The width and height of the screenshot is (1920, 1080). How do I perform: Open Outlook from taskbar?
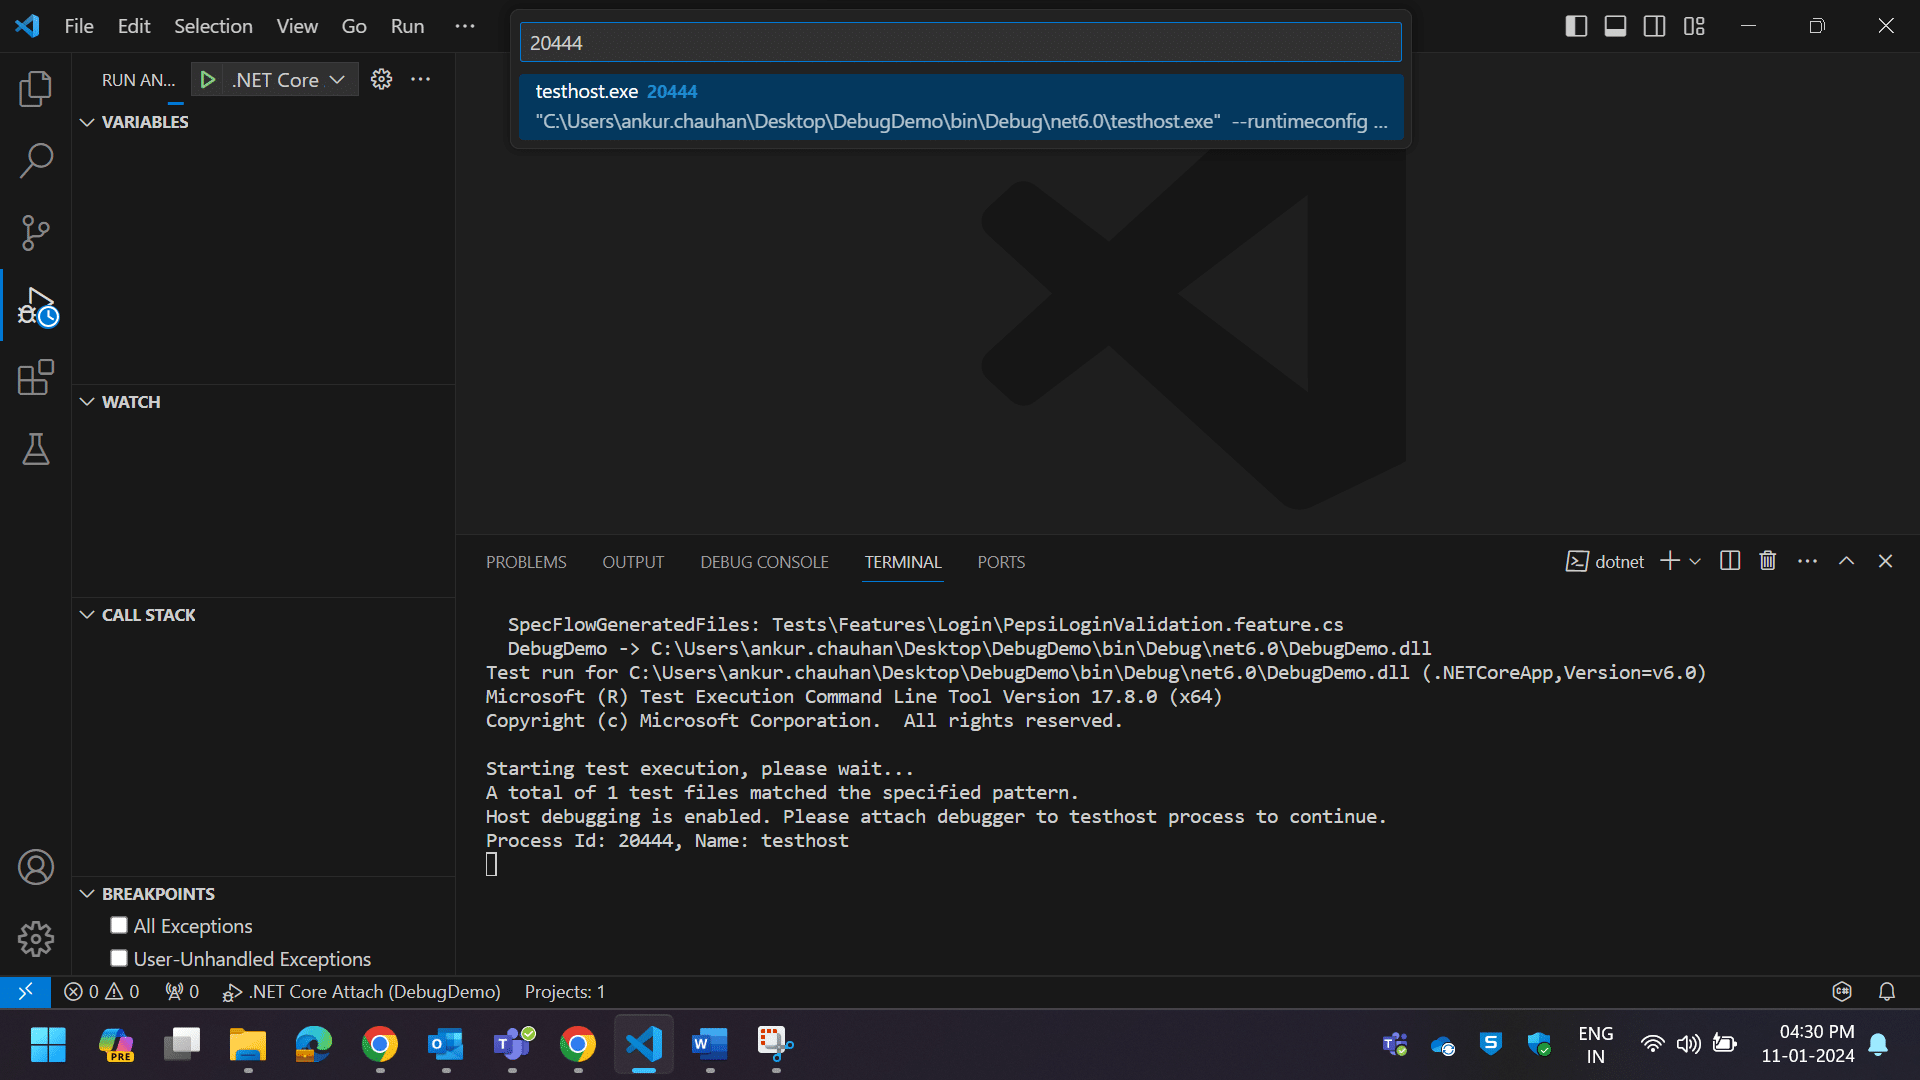[445, 1045]
